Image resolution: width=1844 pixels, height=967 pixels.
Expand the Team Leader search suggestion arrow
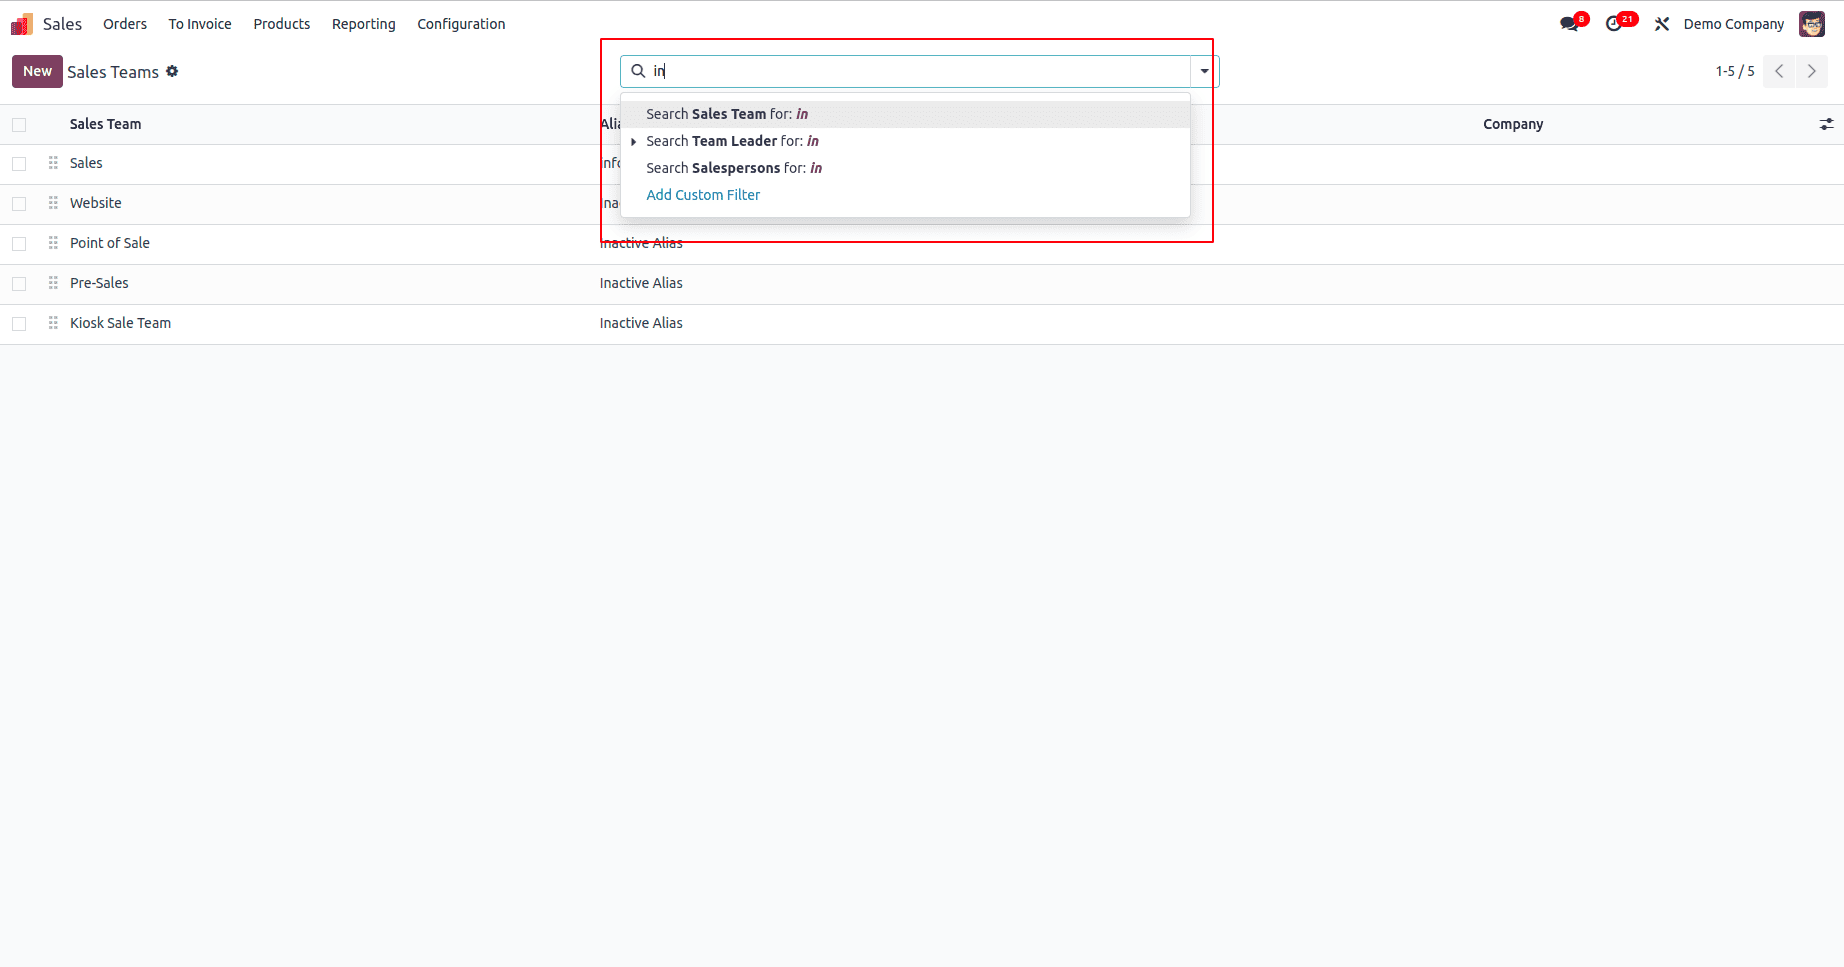point(634,142)
